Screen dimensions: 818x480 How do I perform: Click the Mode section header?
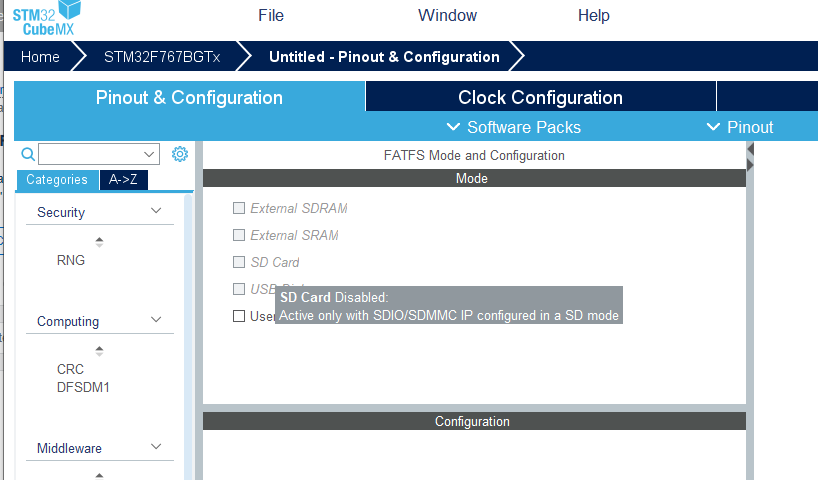click(x=474, y=178)
